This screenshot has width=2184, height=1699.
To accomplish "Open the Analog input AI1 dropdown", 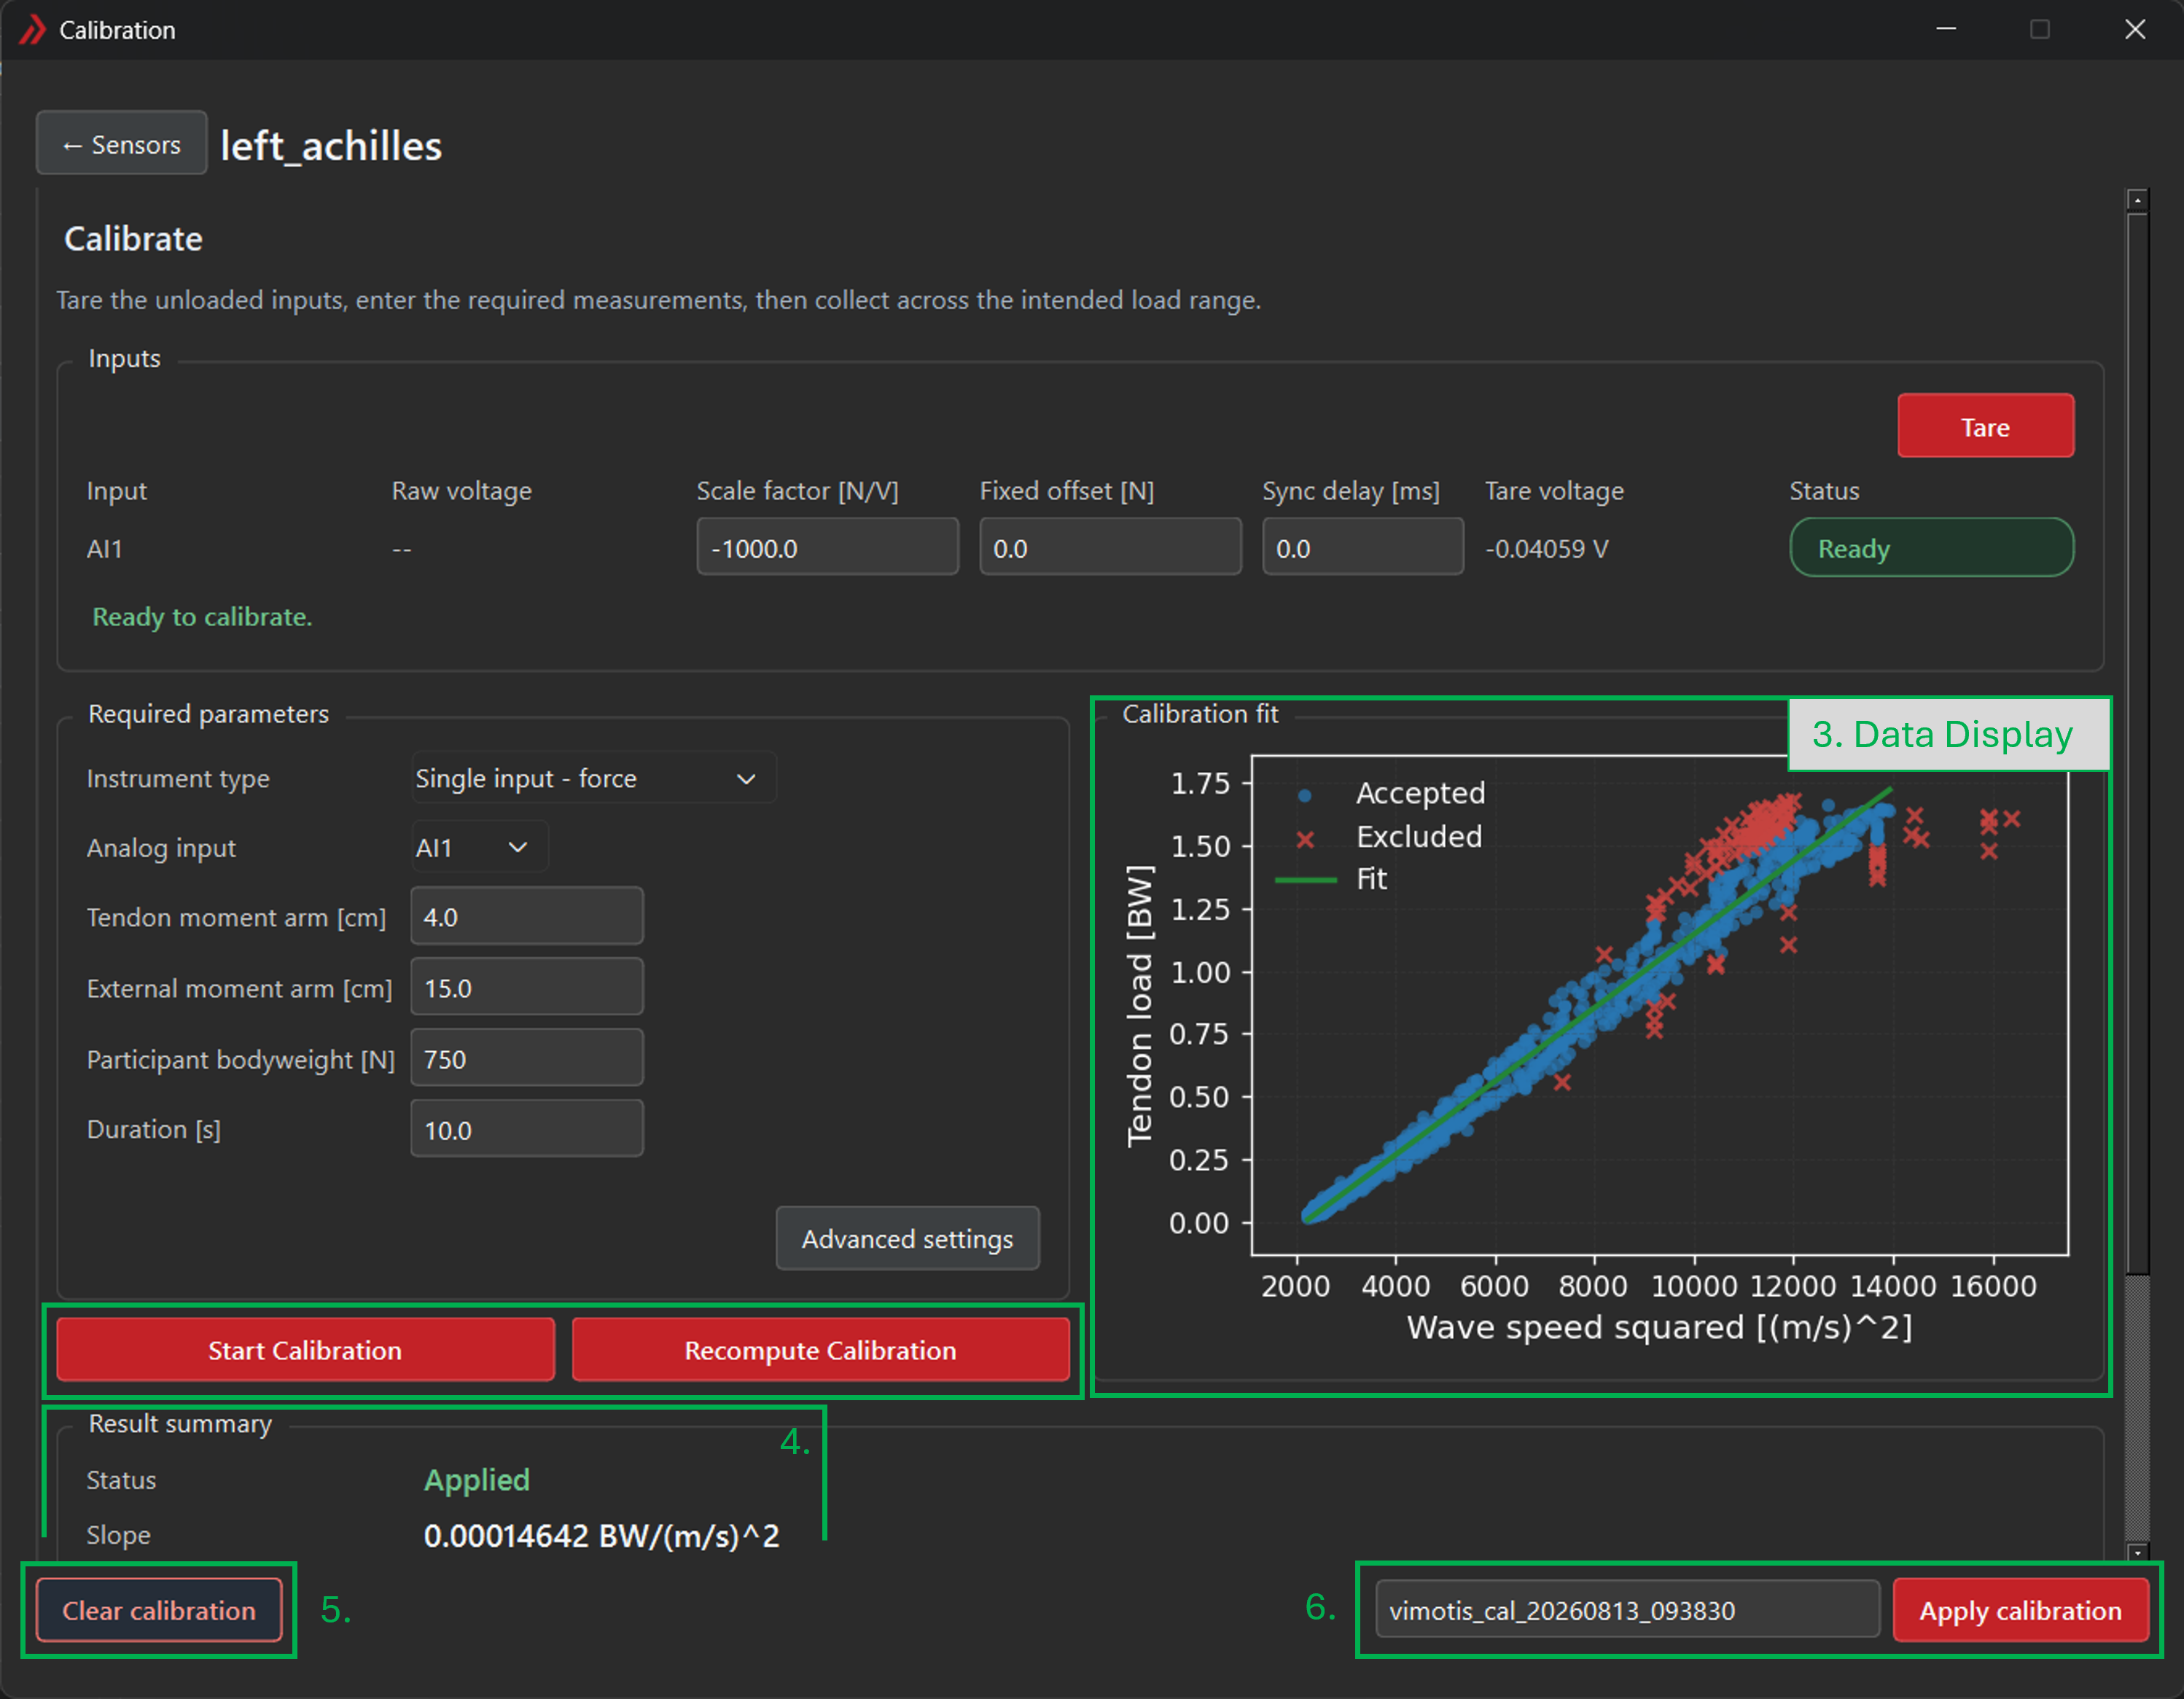I will coord(479,848).
